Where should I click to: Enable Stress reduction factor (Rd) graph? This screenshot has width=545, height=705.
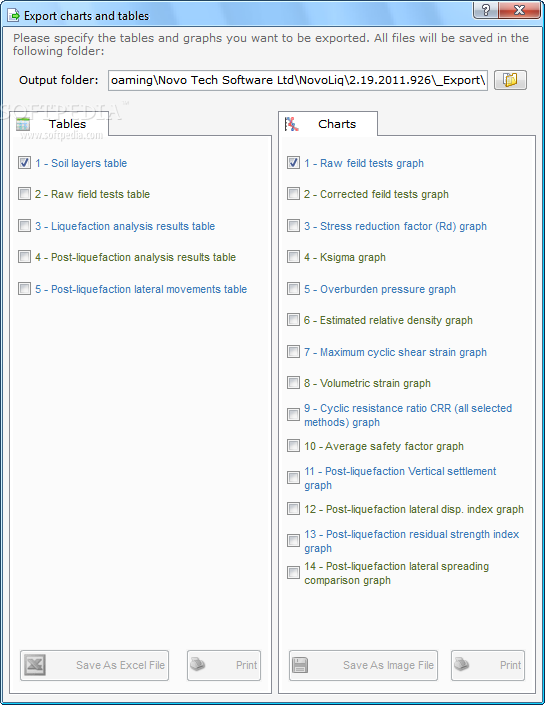click(x=293, y=225)
